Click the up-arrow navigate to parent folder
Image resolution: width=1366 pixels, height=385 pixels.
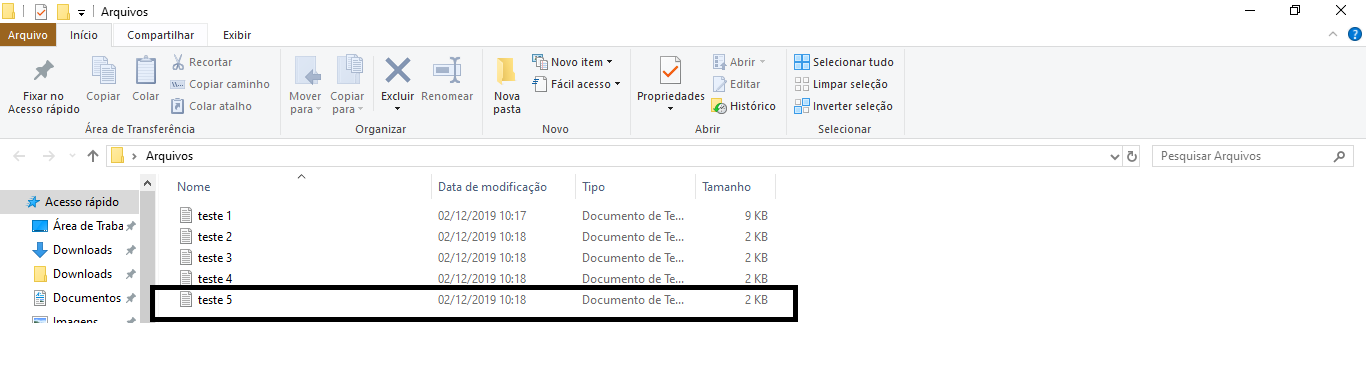point(93,156)
